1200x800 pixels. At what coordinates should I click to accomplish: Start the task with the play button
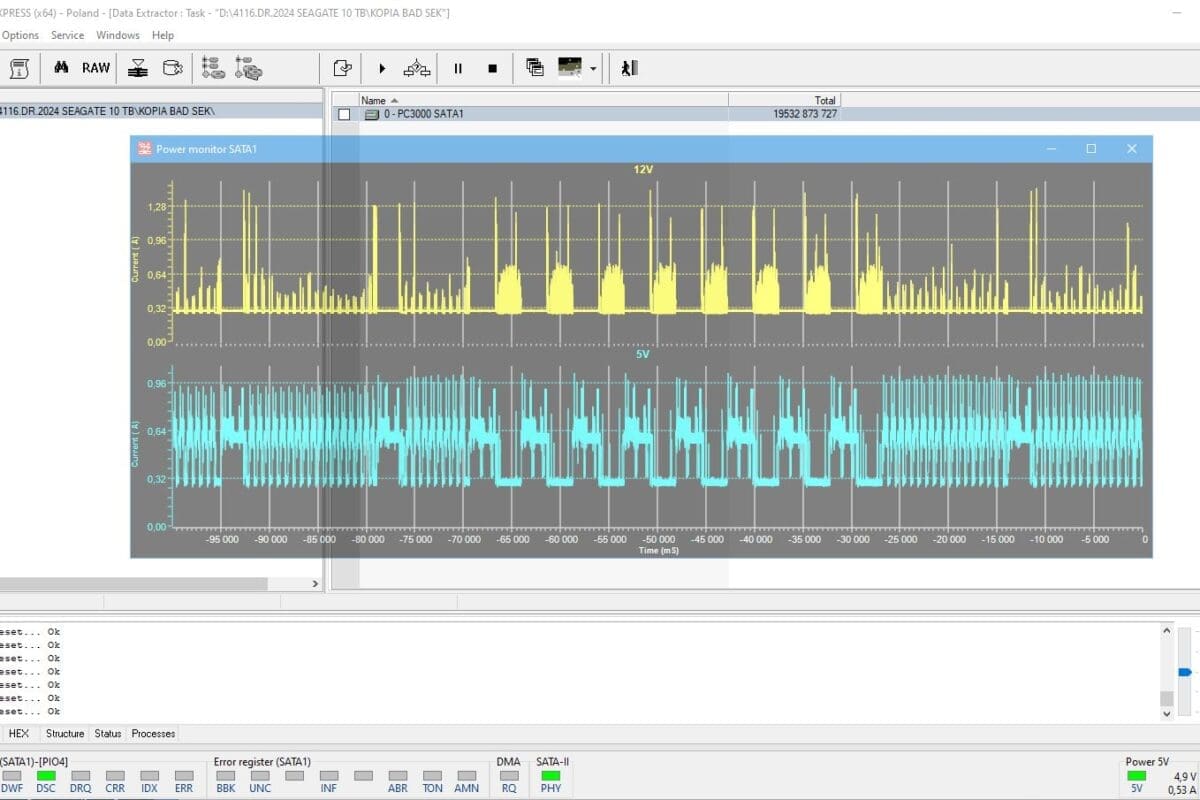pyautogui.click(x=382, y=68)
